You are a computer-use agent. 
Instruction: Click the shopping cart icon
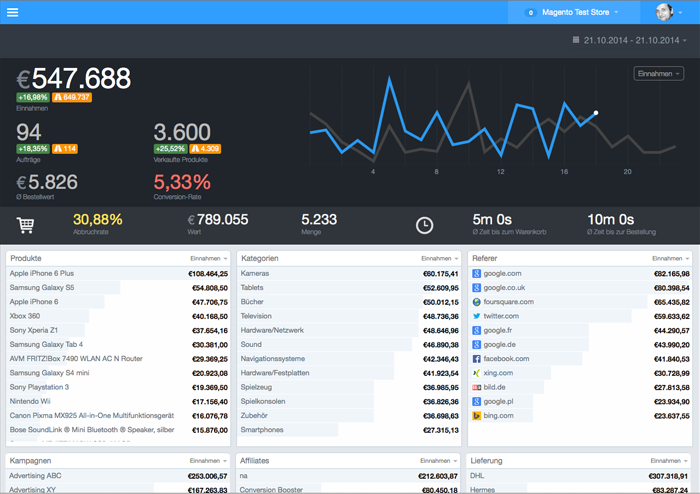click(x=25, y=225)
